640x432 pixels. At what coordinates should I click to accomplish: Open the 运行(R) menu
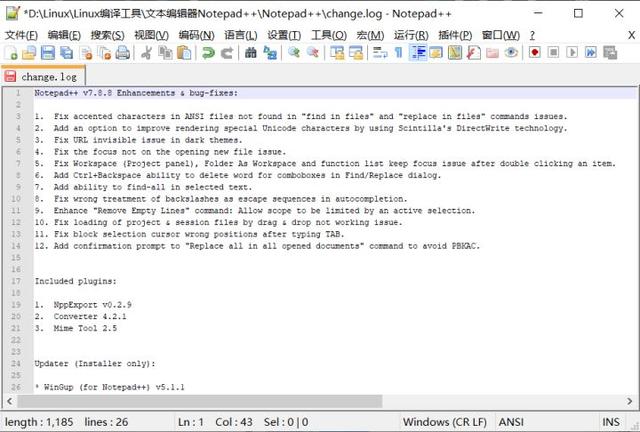(411, 36)
